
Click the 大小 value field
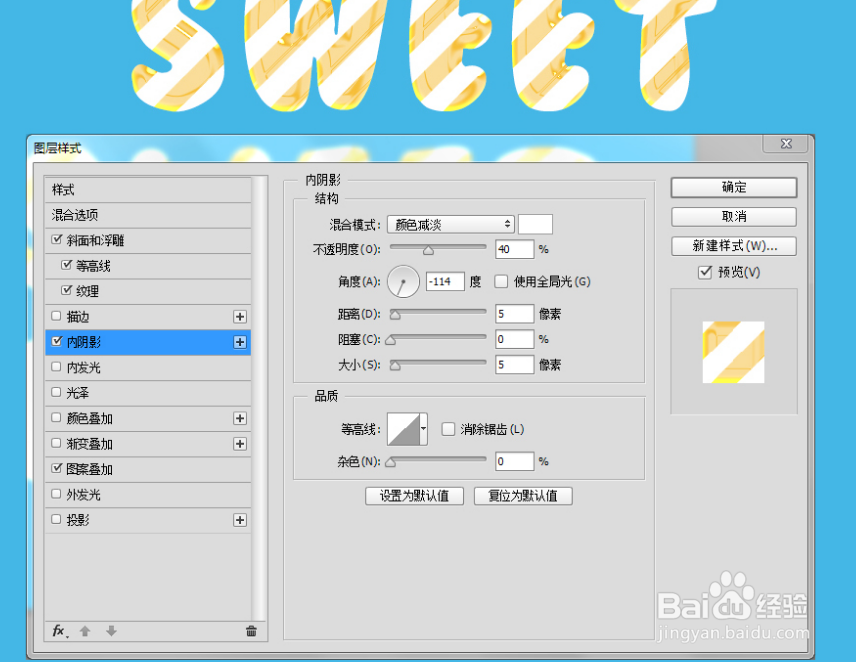click(514, 365)
